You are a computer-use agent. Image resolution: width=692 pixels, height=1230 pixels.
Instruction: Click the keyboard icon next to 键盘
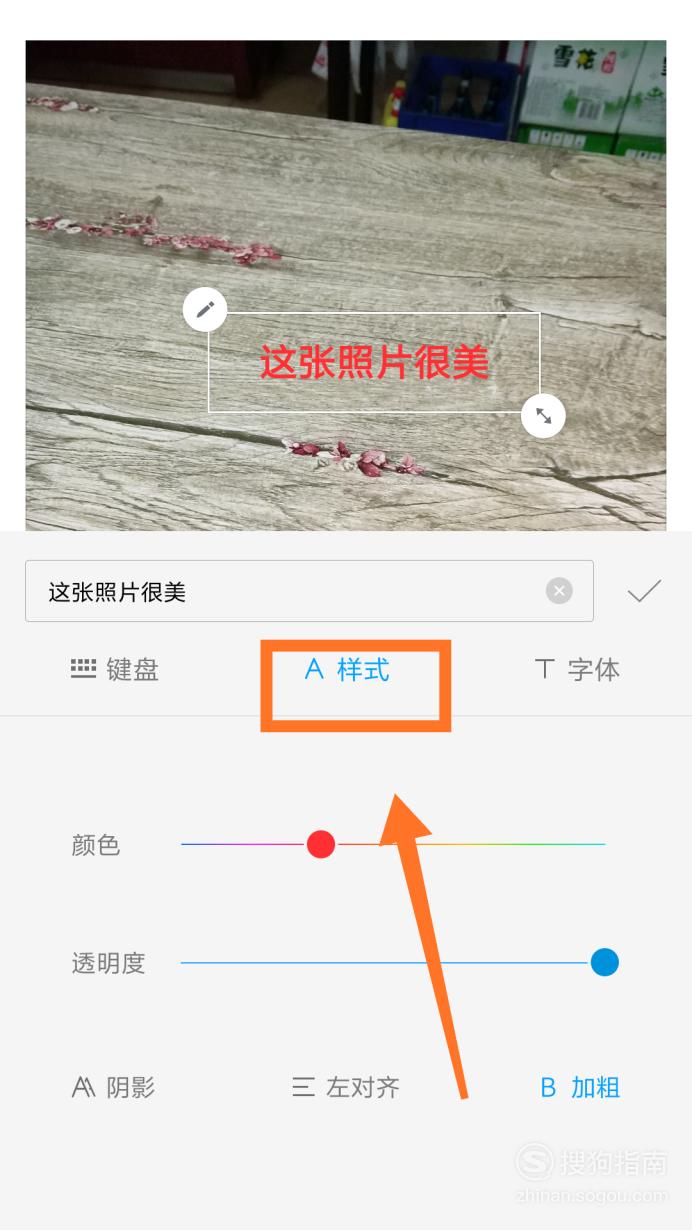point(83,669)
